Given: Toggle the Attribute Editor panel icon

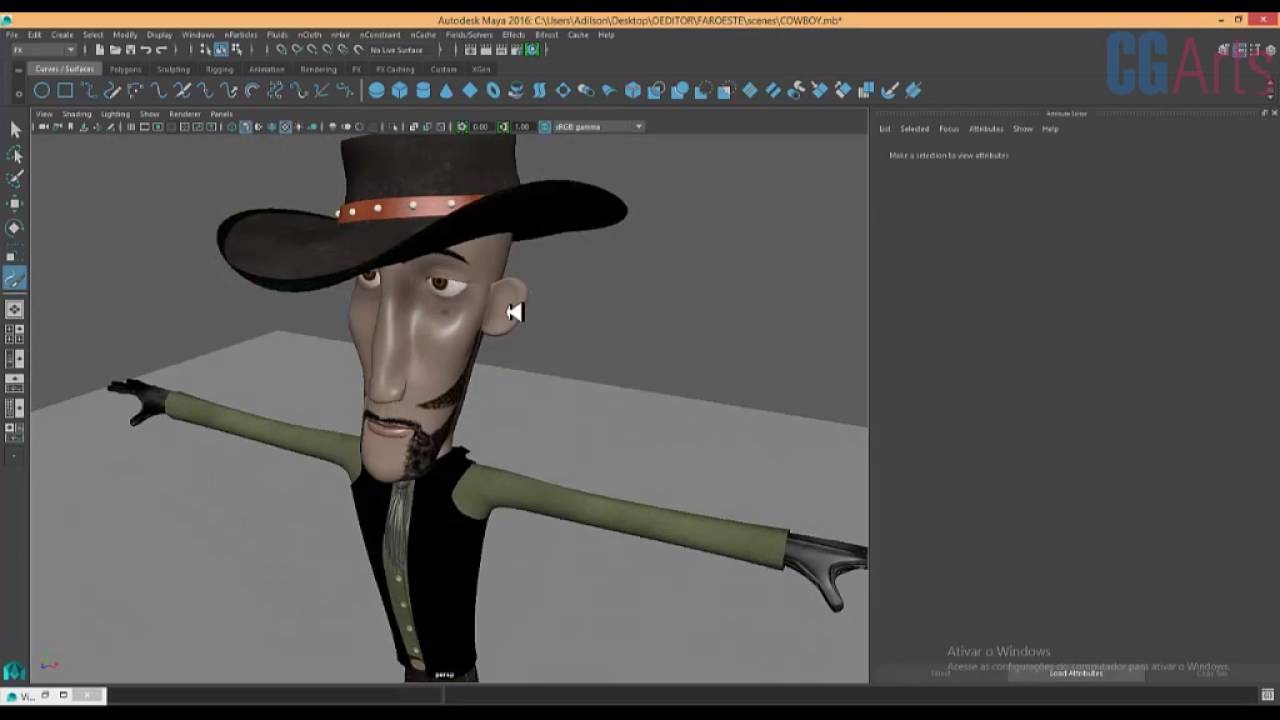Looking at the screenshot, I should (1240, 50).
